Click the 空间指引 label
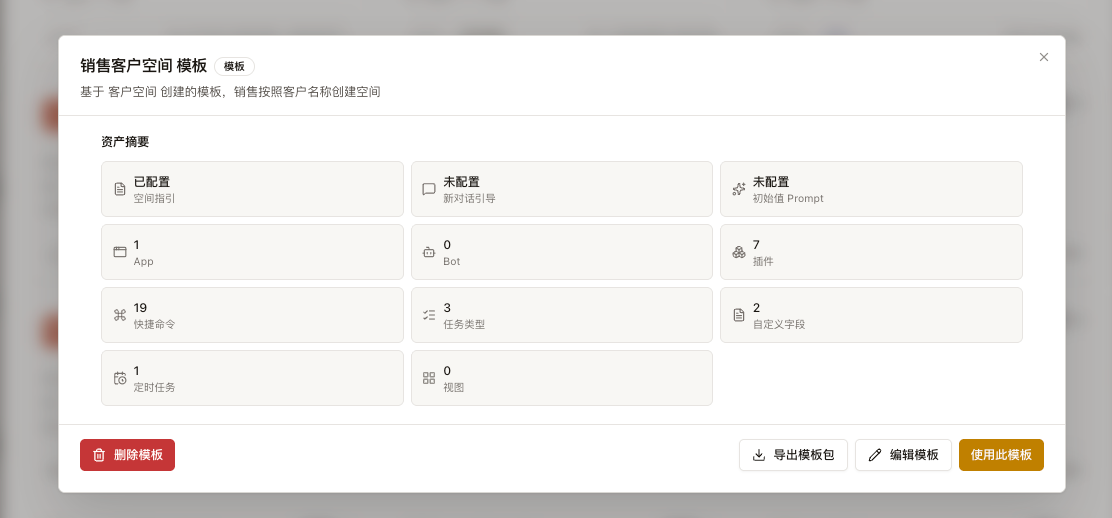This screenshot has width=1112, height=518. click(155, 199)
